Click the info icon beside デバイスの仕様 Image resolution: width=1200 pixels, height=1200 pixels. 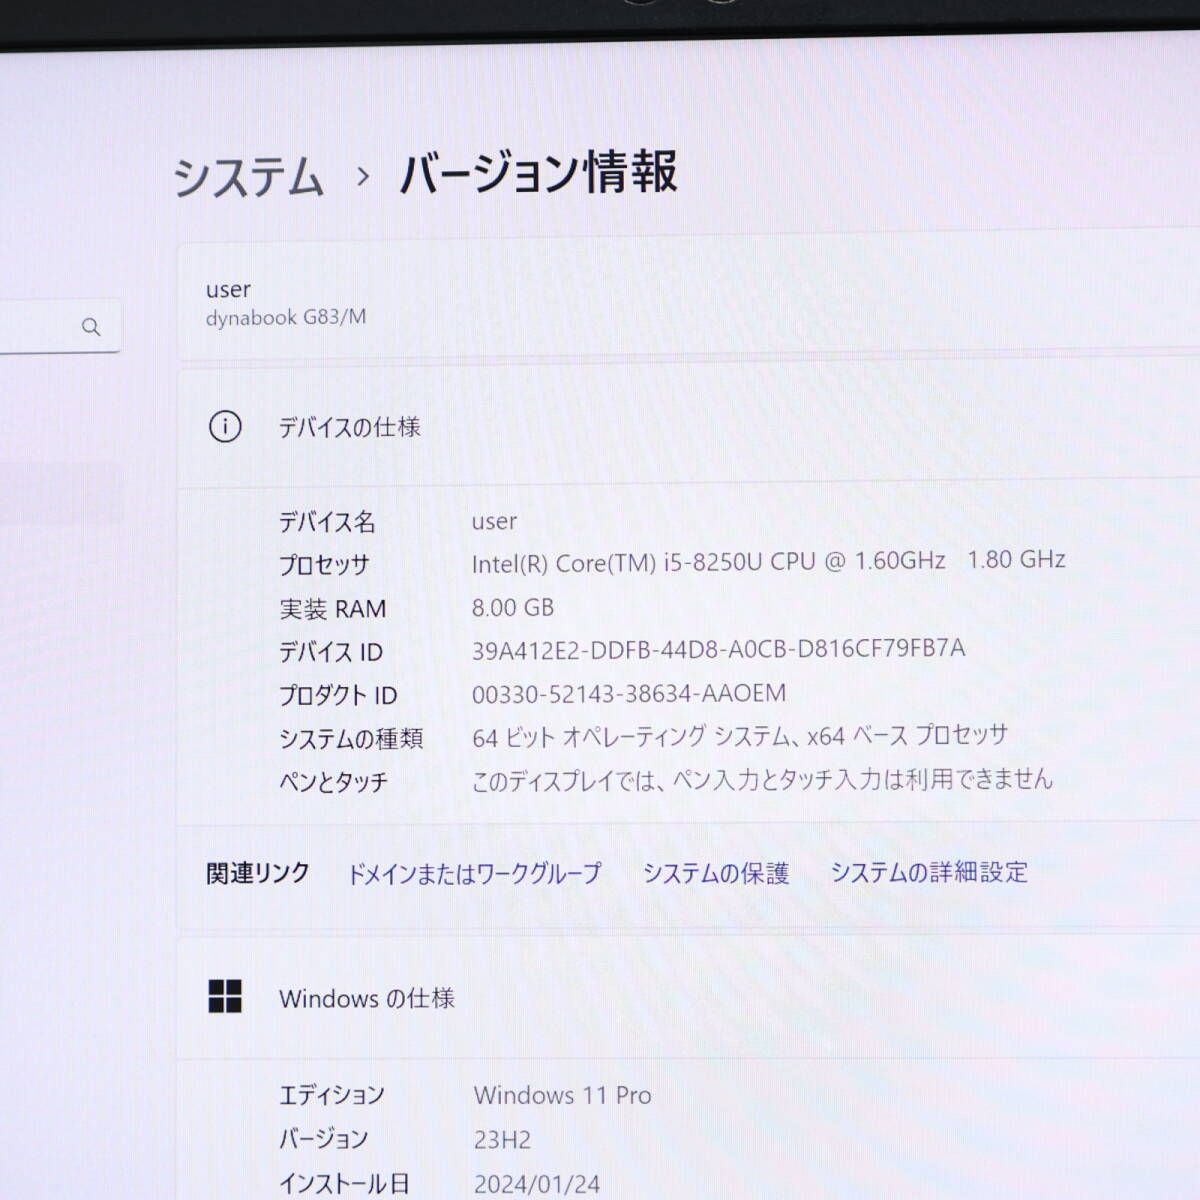pos(225,427)
